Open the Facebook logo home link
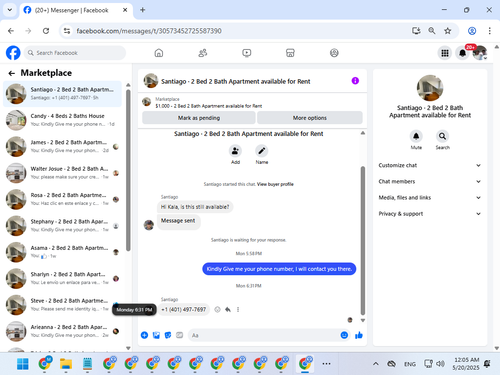This screenshot has width=500, height=375. 13,53
